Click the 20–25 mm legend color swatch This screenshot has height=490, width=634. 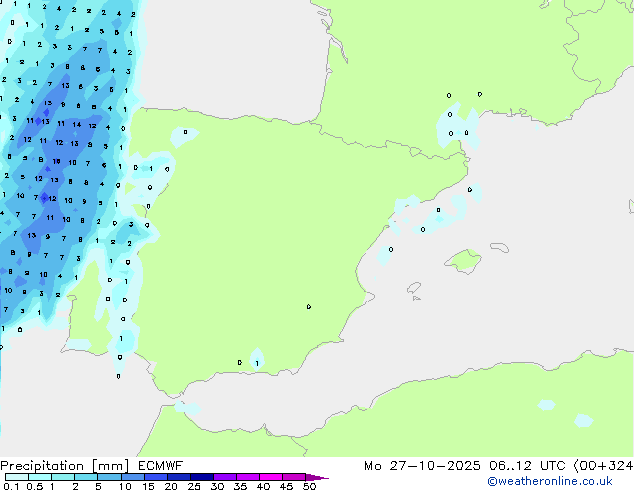[x=179, y=477]
